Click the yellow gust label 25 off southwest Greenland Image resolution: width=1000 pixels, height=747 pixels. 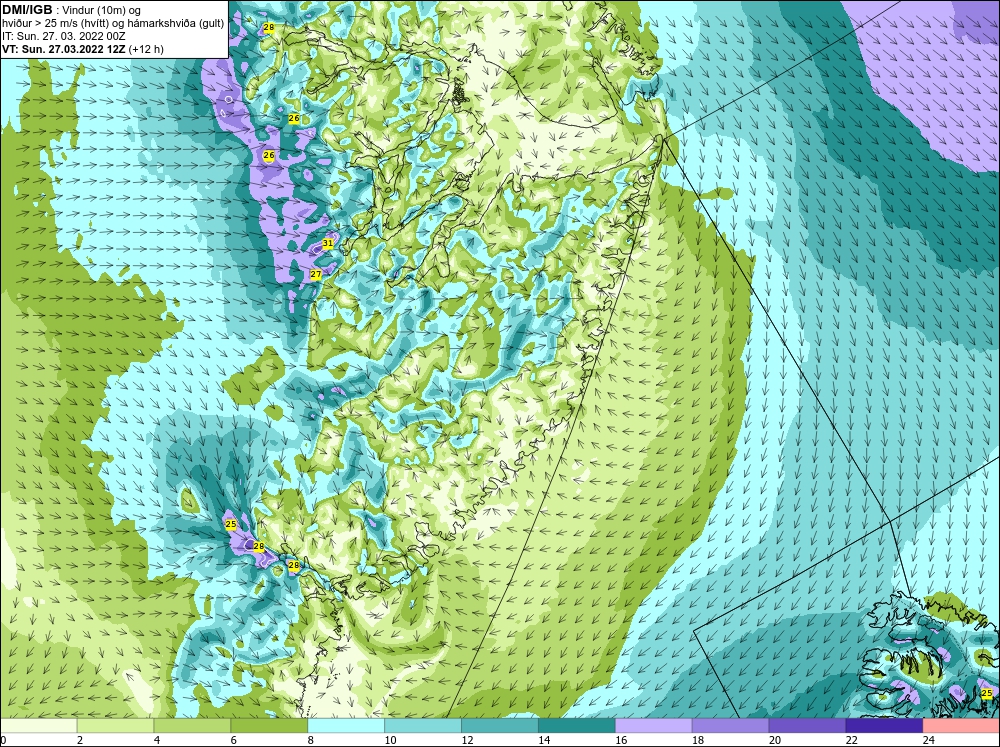point(231,524)
